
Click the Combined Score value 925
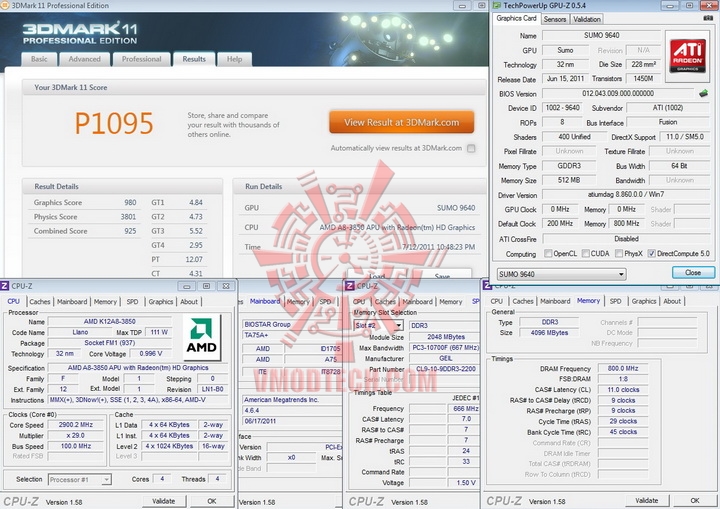[x=130, y=231]
